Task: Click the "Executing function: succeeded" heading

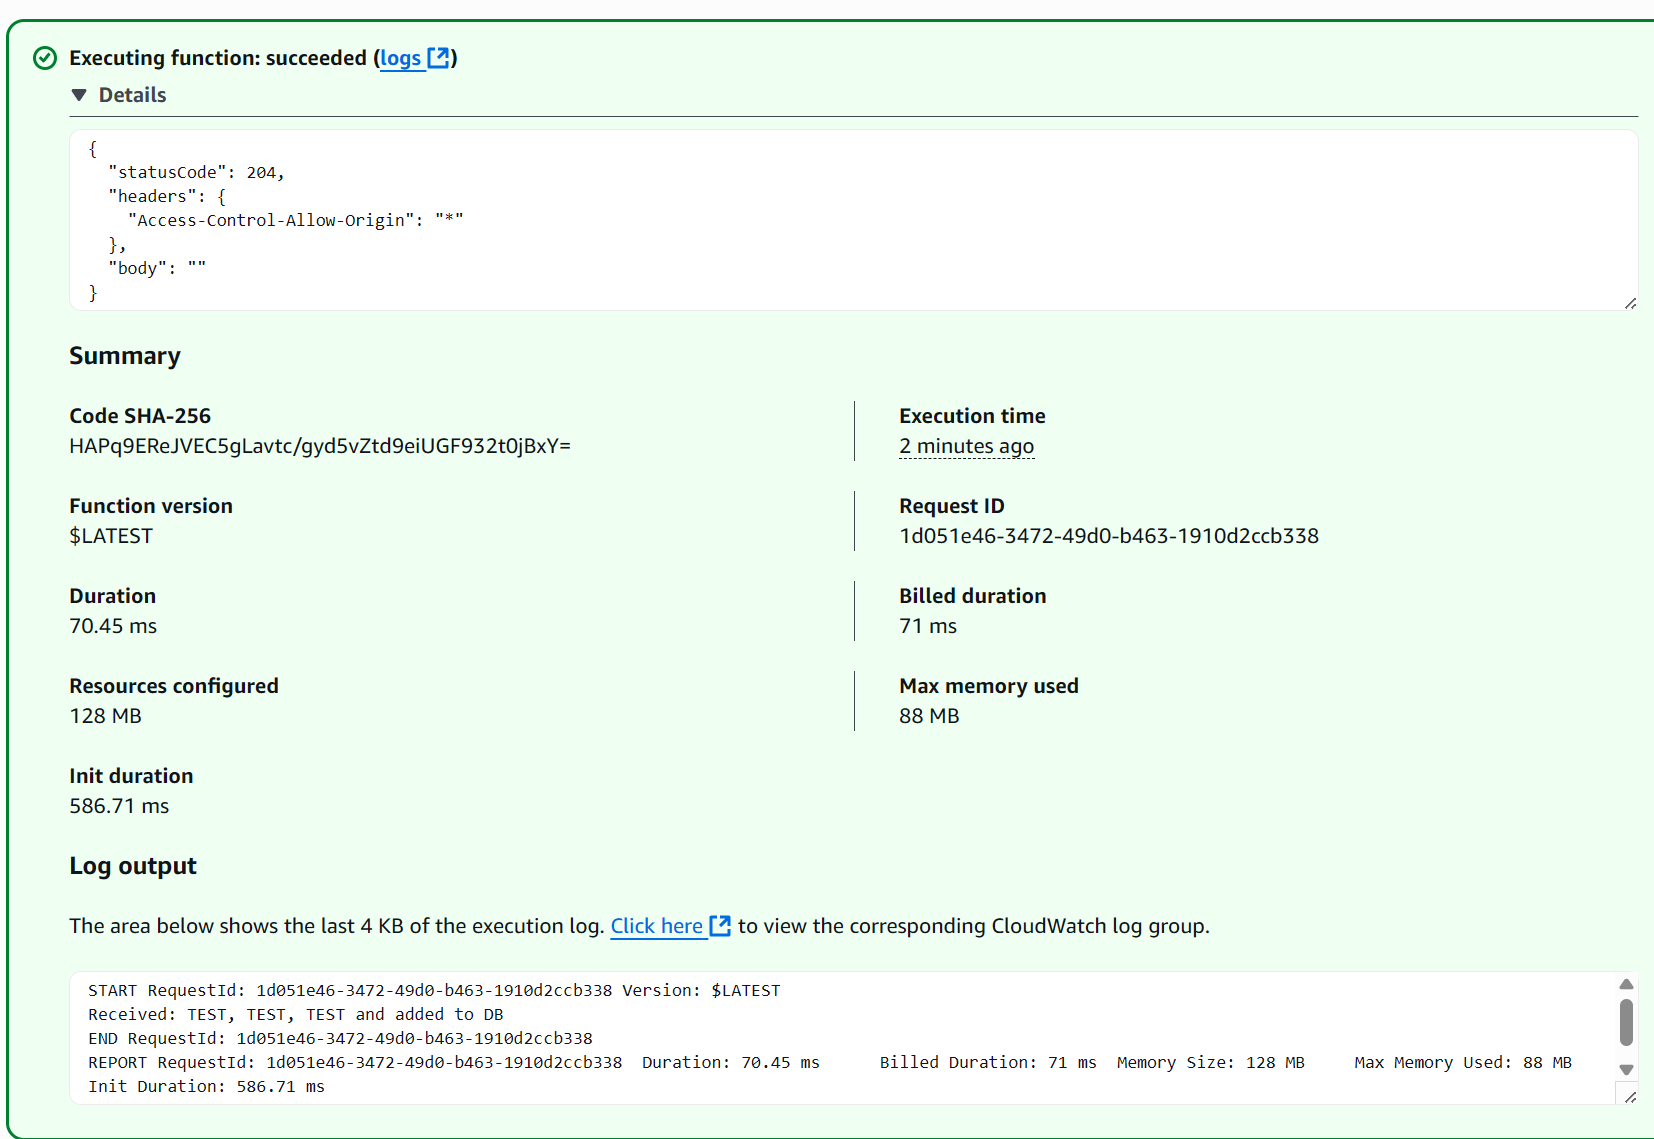Action: coord(218,58)
